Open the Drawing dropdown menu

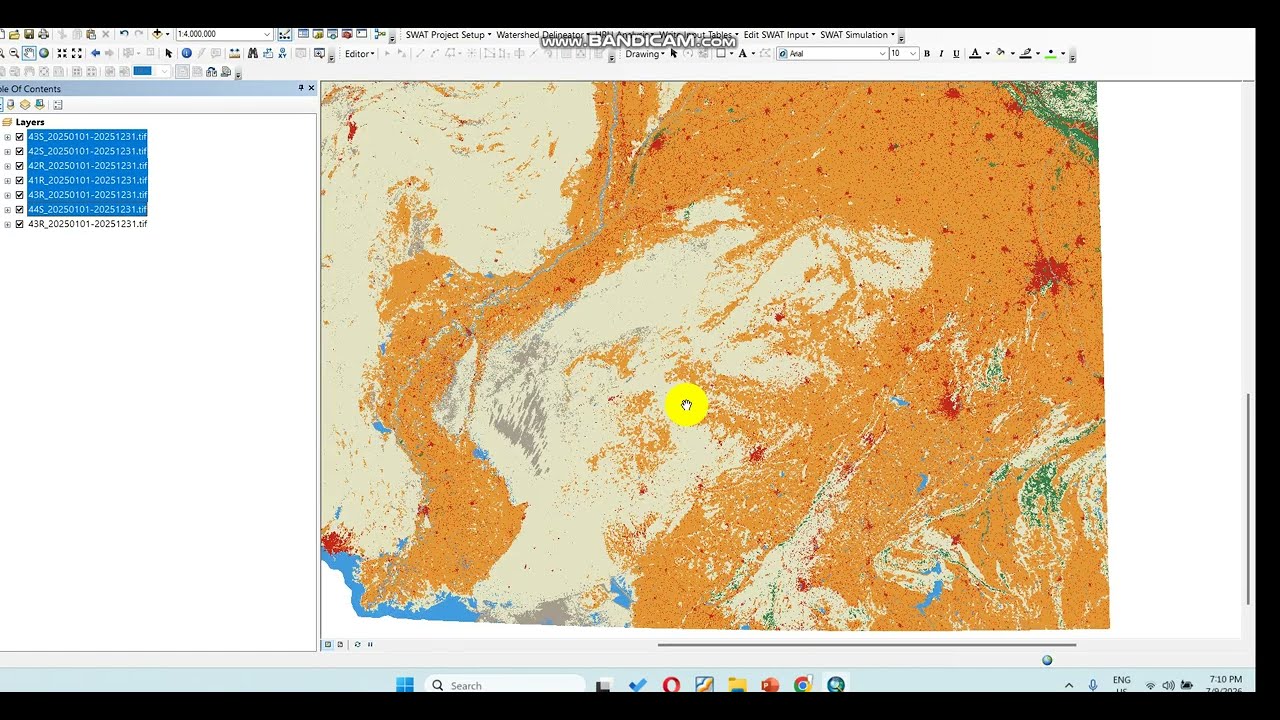(645, 54)
